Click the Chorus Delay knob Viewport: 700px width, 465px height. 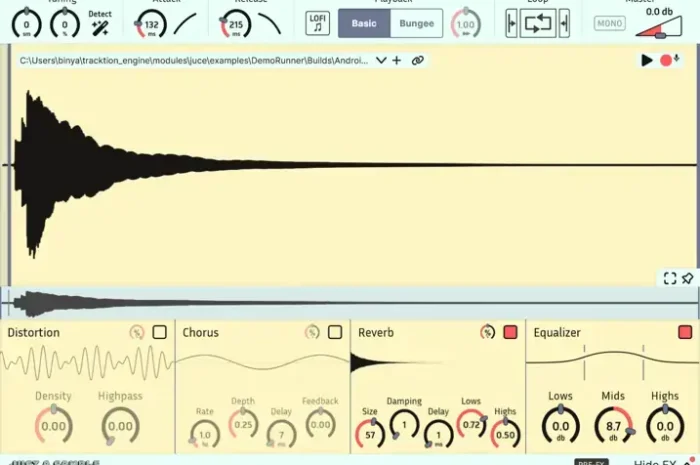[x=281, y=434]
